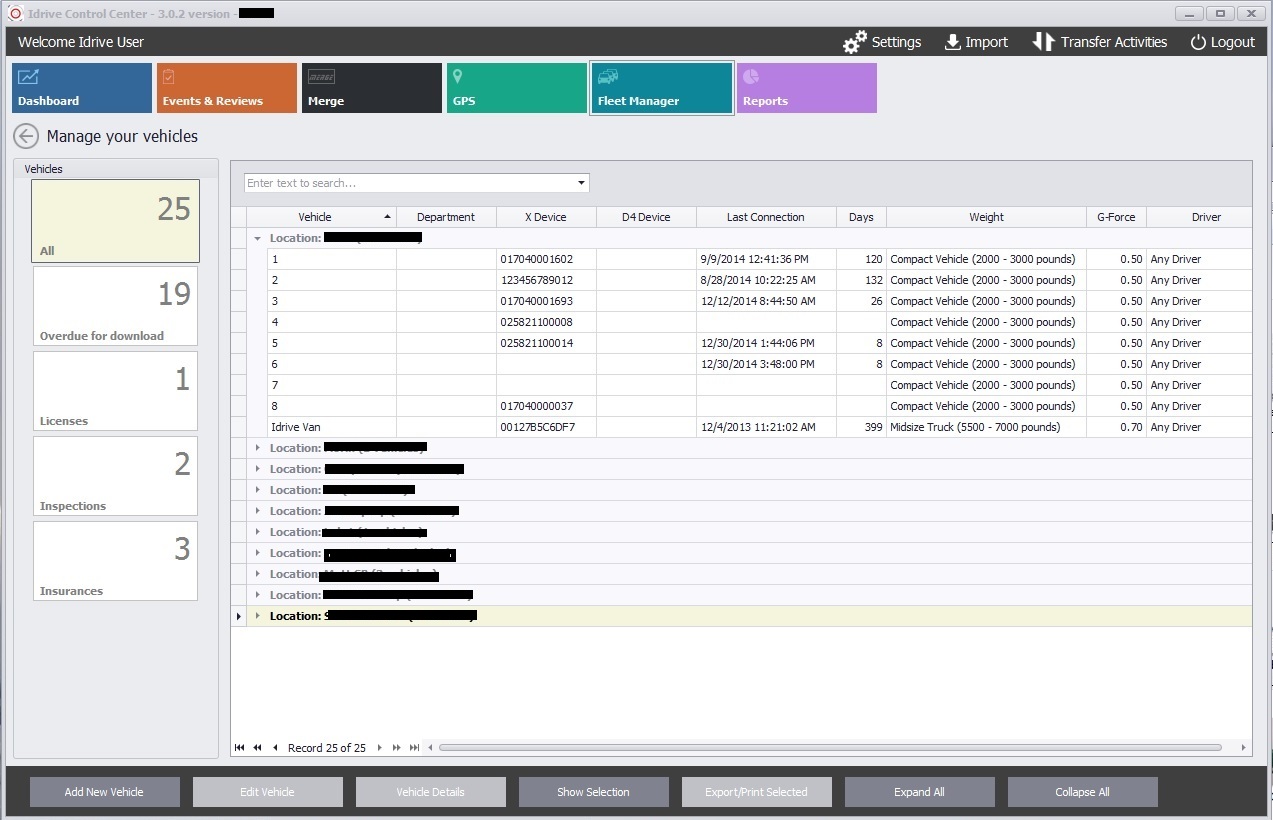The width and height of the screenshot is (1273, 820).
Task: Click the horizontal scrollbar under the grid
Action: coord(830,748)
